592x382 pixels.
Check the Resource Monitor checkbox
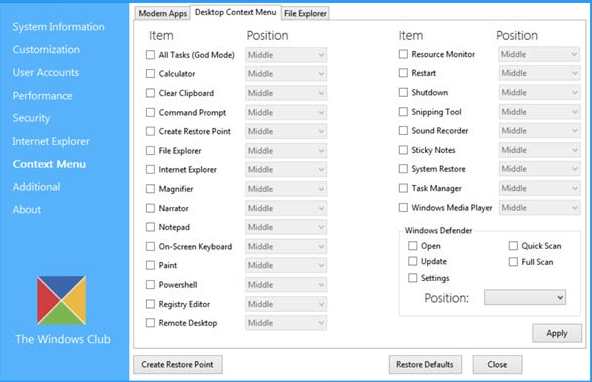click(403, 54)
